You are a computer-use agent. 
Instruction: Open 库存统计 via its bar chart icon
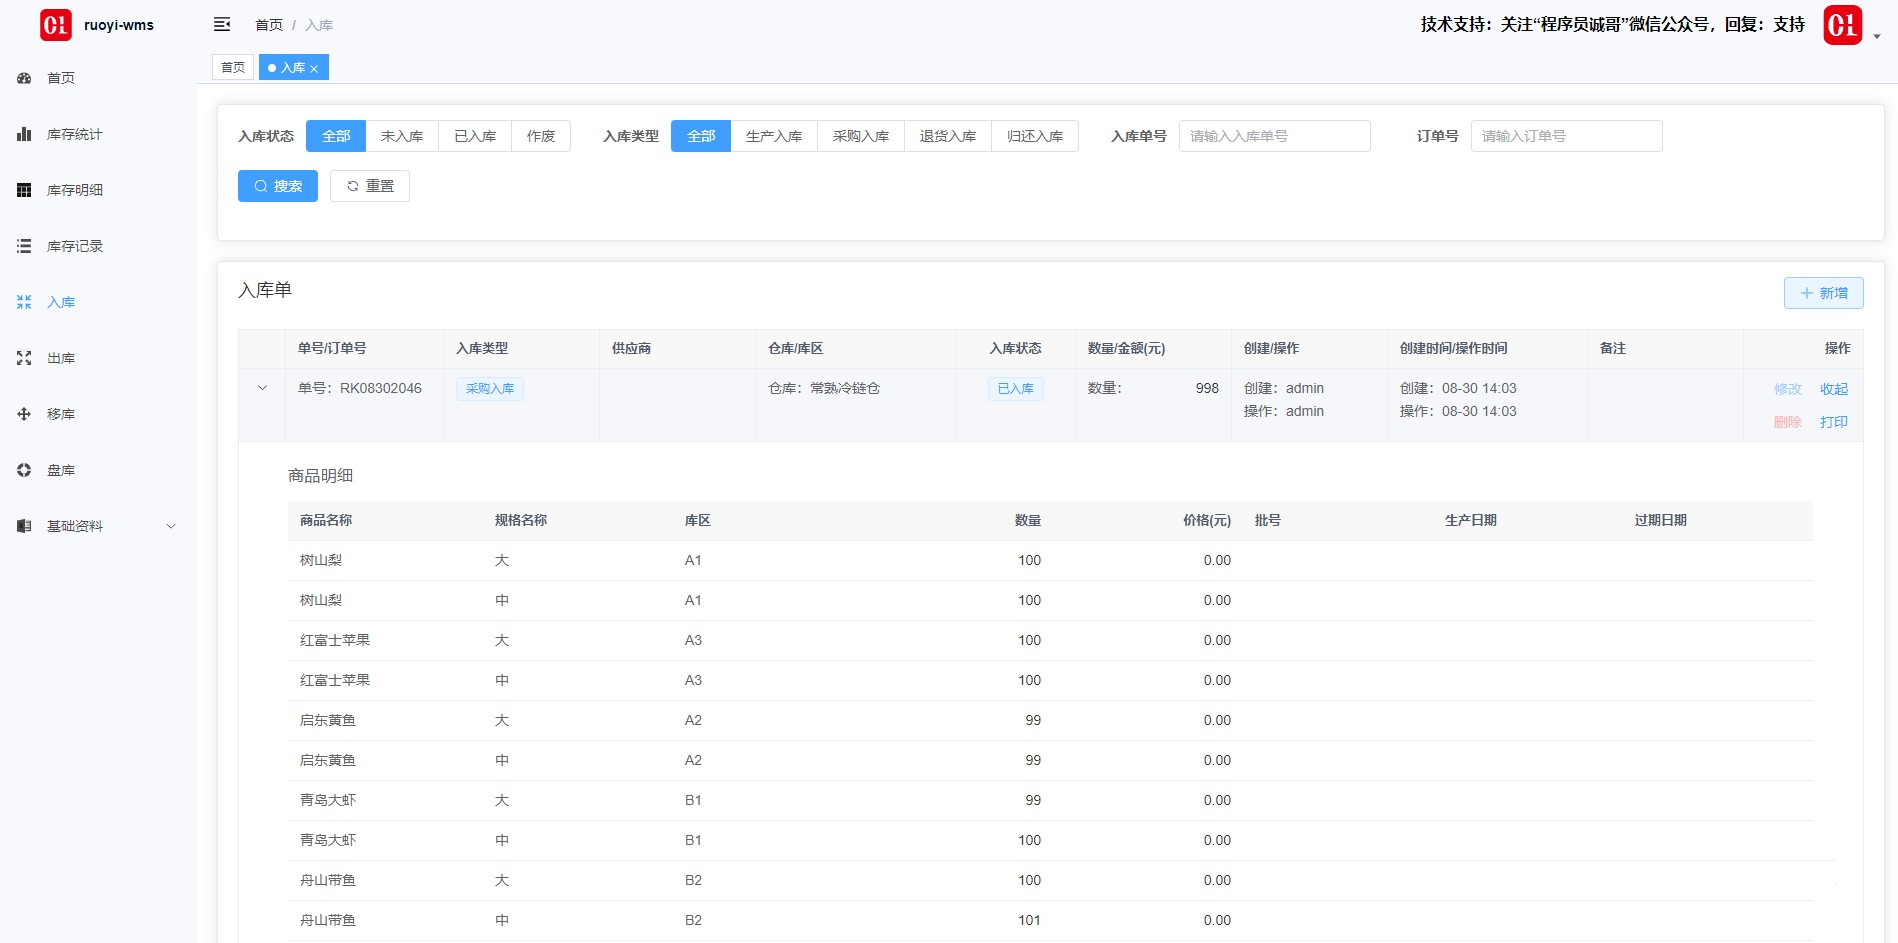click(x=24, y=134)
